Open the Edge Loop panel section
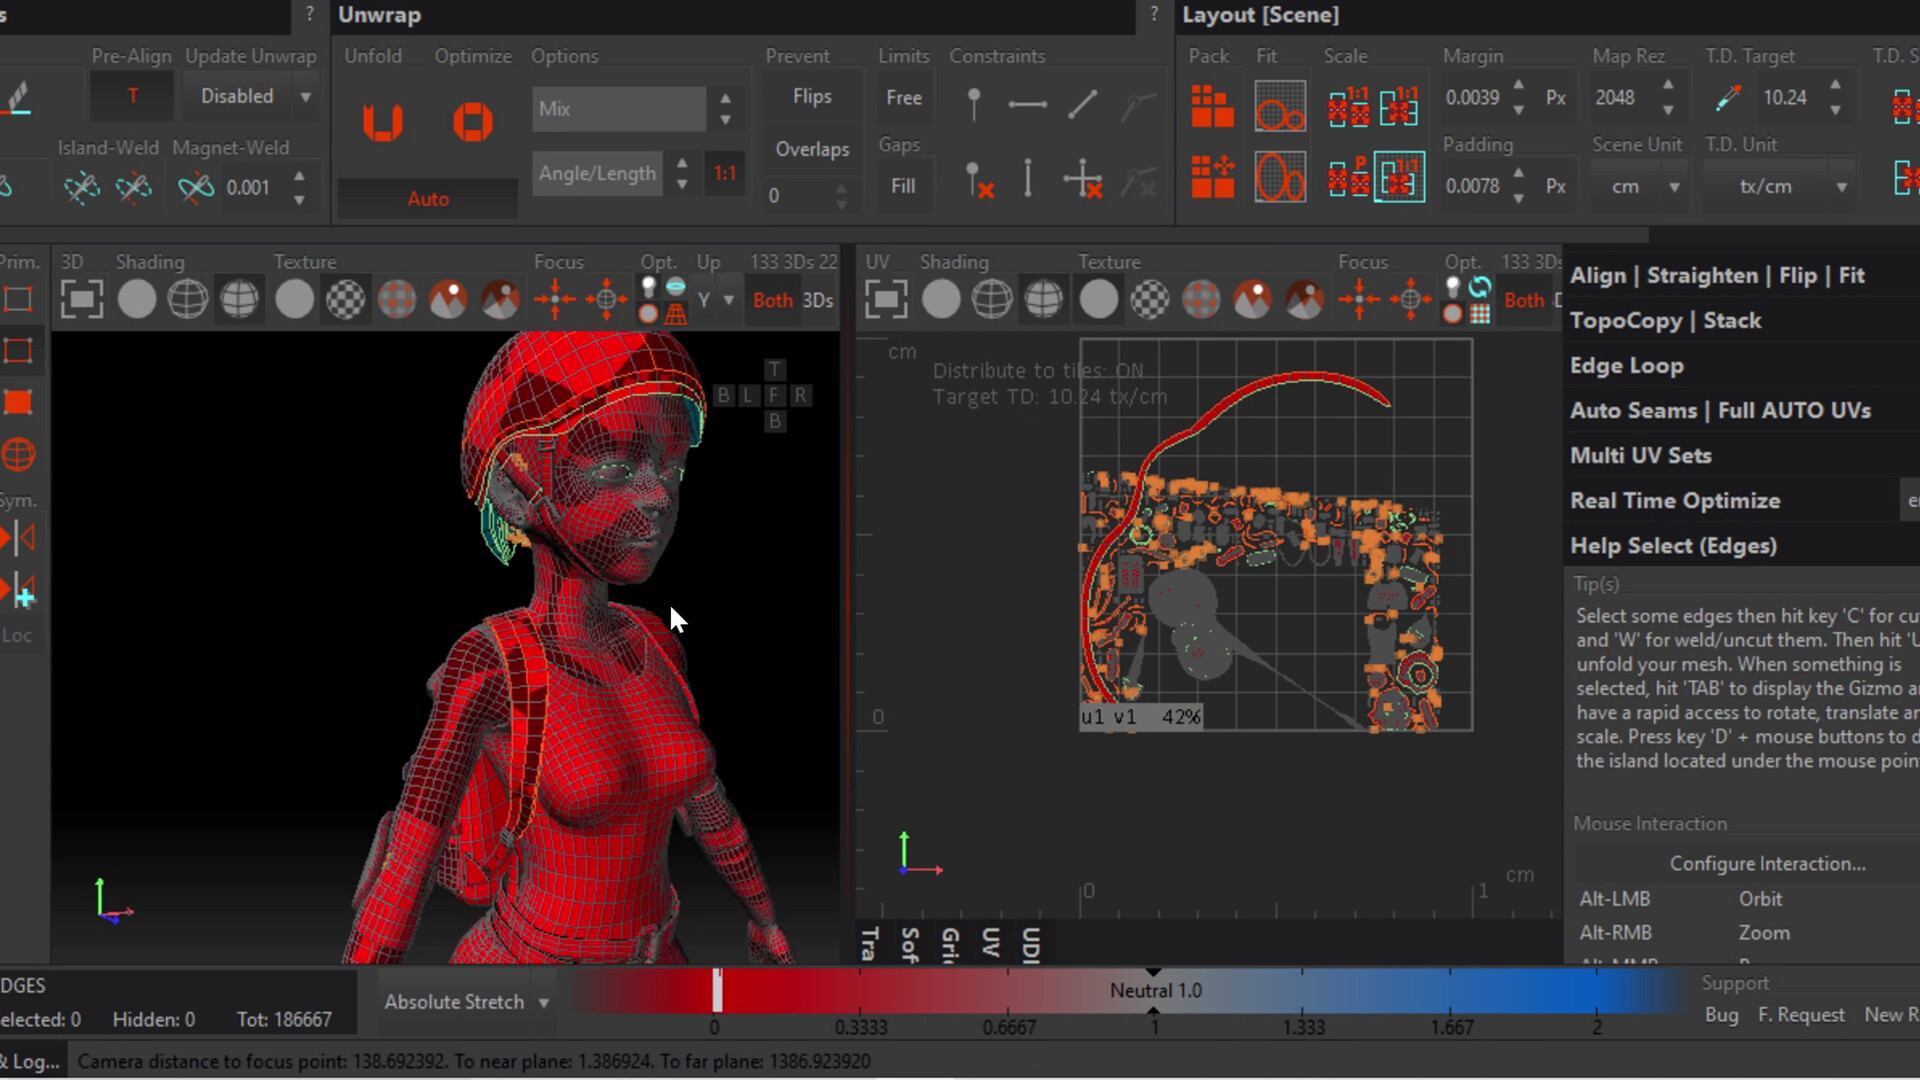Viewport: 1920px width, 1080px height. tap(1626, 365)
